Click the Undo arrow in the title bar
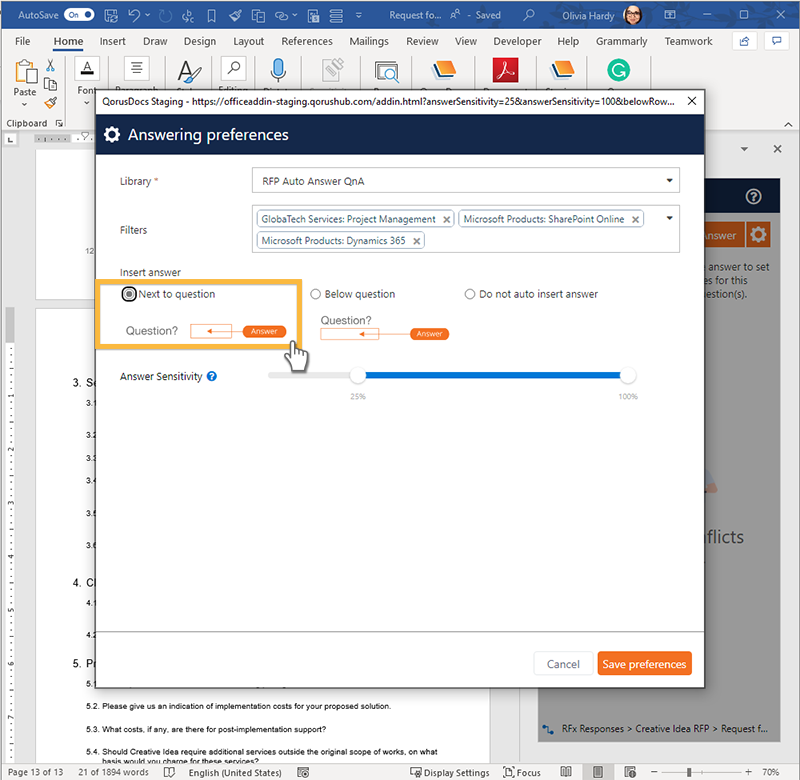Image resolution: width=800 pixels, height=780 pixels. tap(134, 15)
